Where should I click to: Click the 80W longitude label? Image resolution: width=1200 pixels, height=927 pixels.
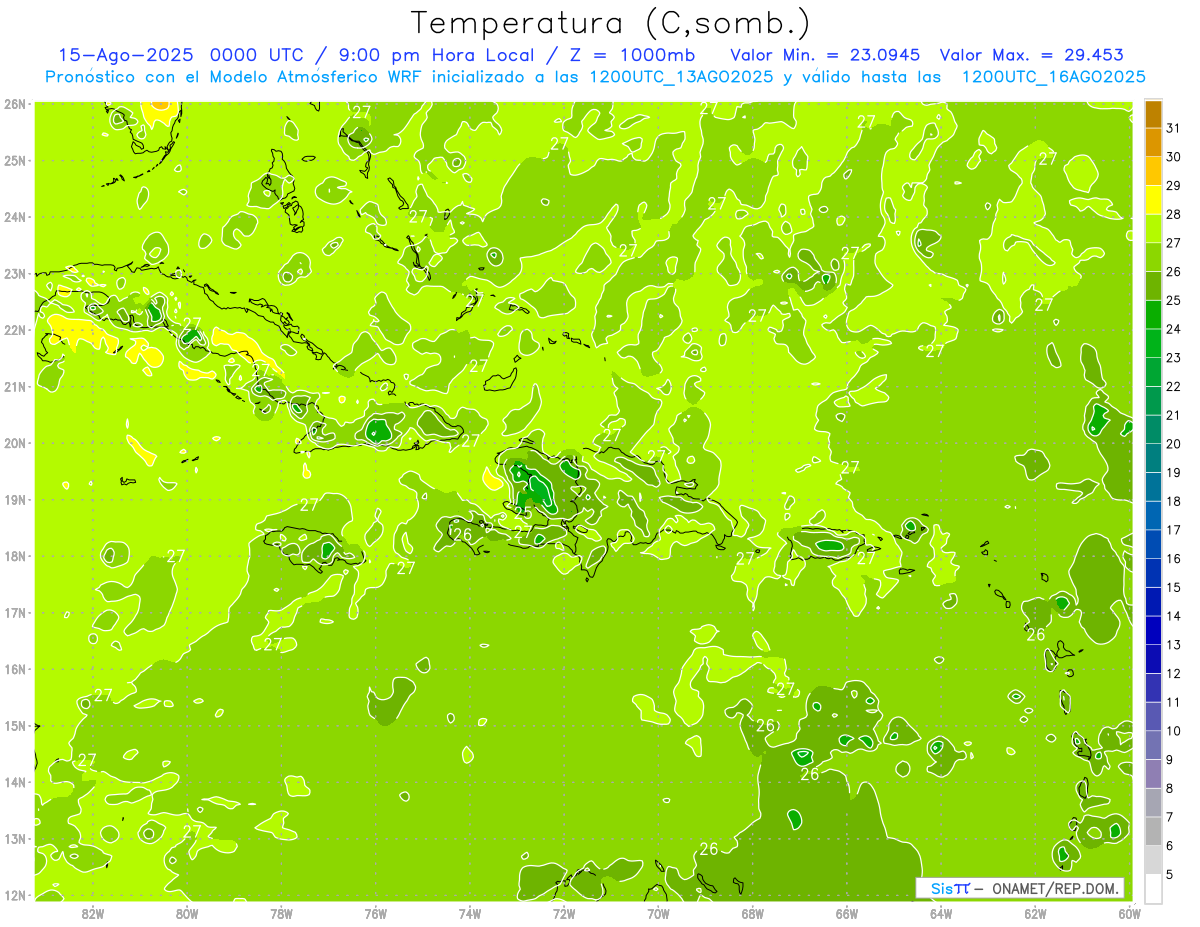[x=187, y=913]
